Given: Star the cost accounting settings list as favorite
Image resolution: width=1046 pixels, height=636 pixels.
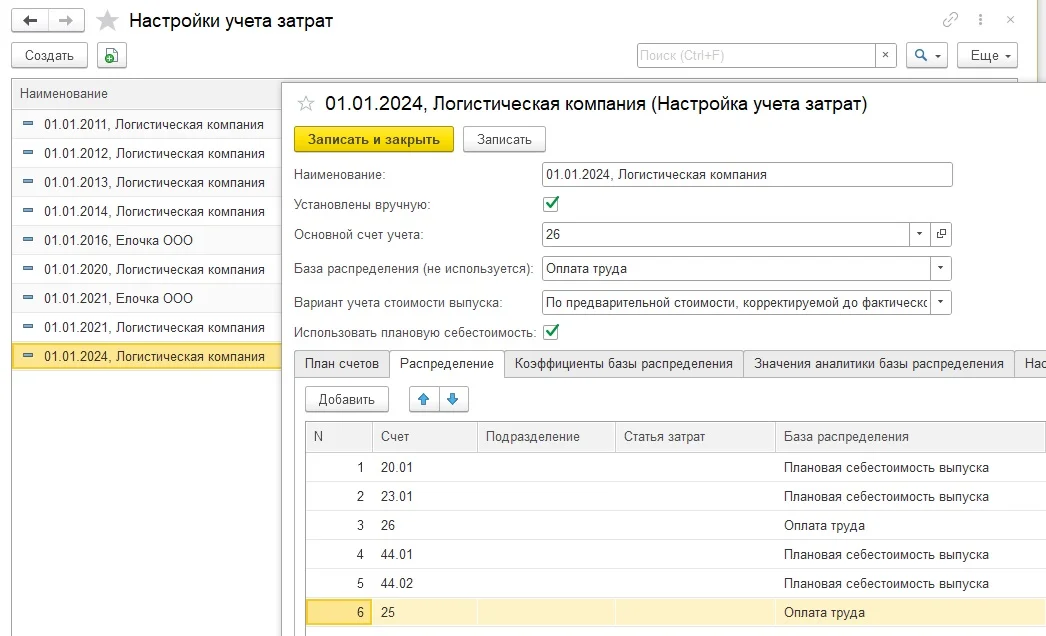Looking at the screenshot, I should click(x=106, y=21).
